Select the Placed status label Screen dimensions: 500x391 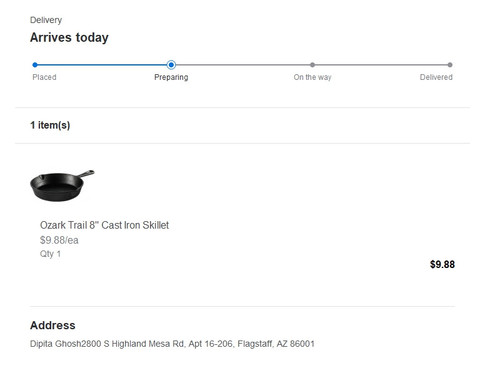[x=44, y=77]
